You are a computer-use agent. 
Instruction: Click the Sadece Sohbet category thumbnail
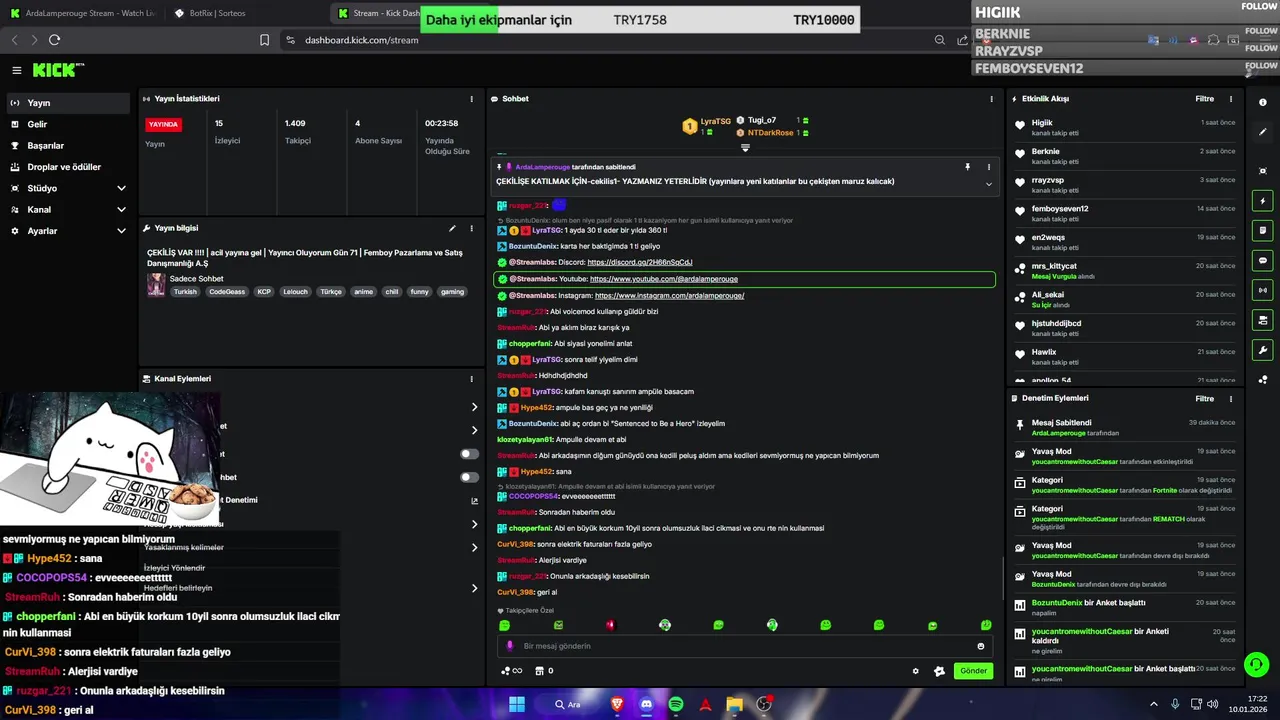tap(156, 285)
